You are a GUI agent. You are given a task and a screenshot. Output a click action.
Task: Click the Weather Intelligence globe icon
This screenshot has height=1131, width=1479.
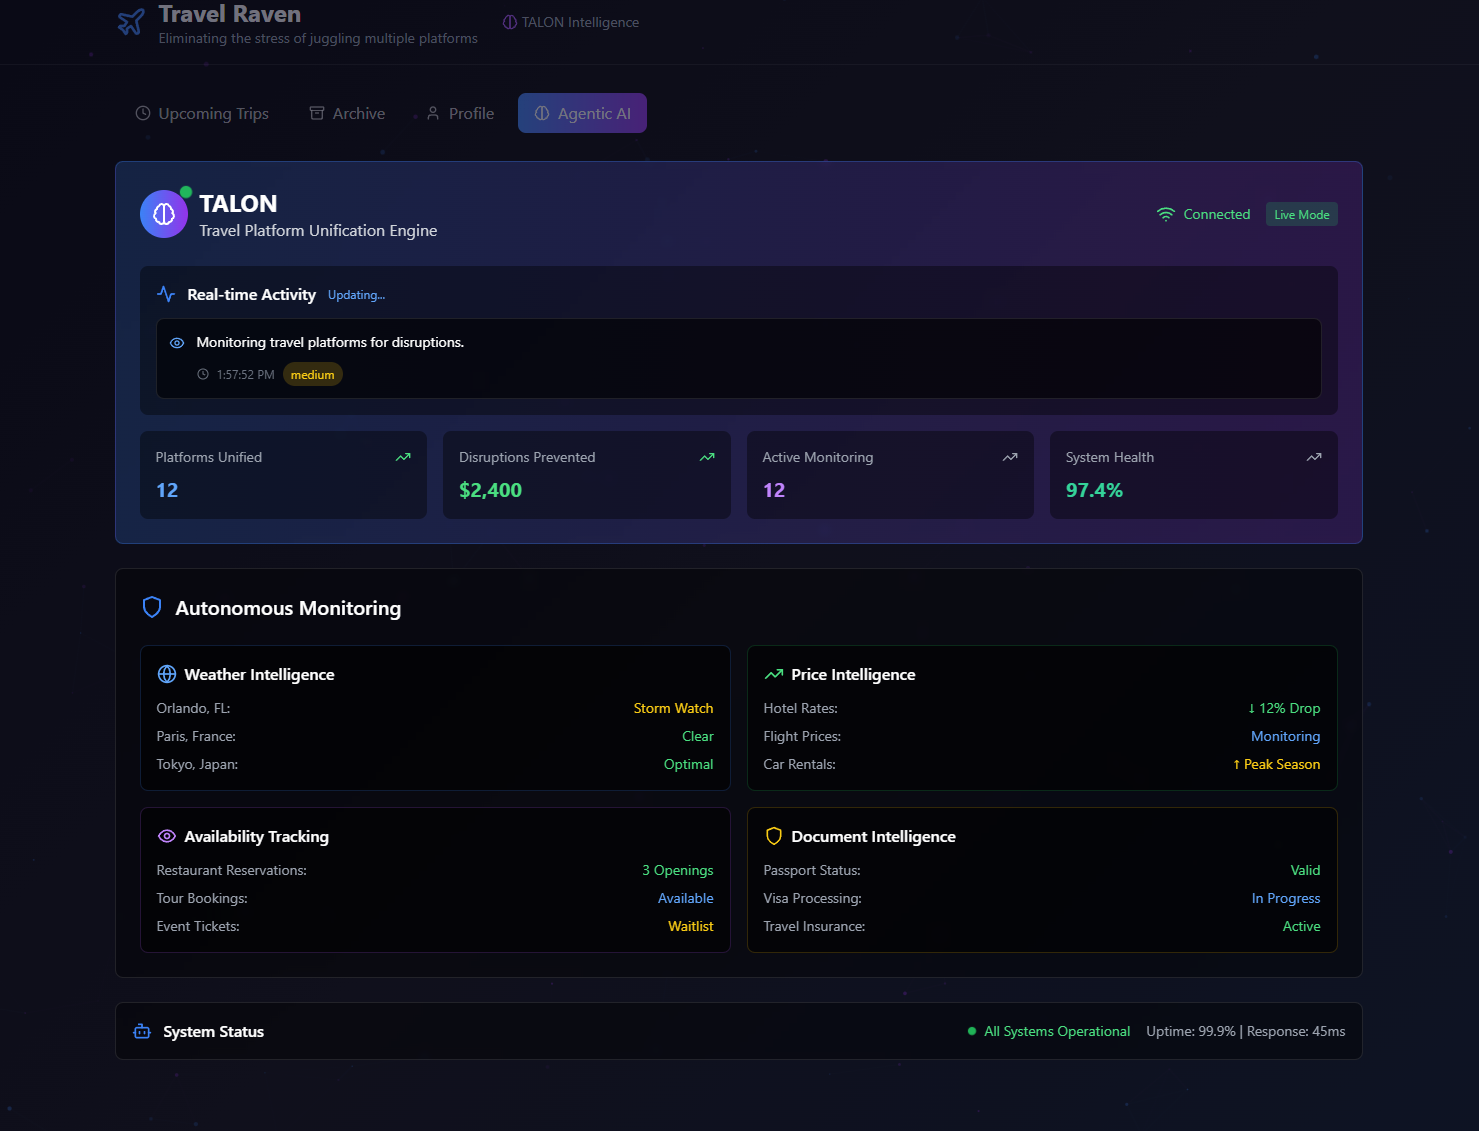coord(167,674)
